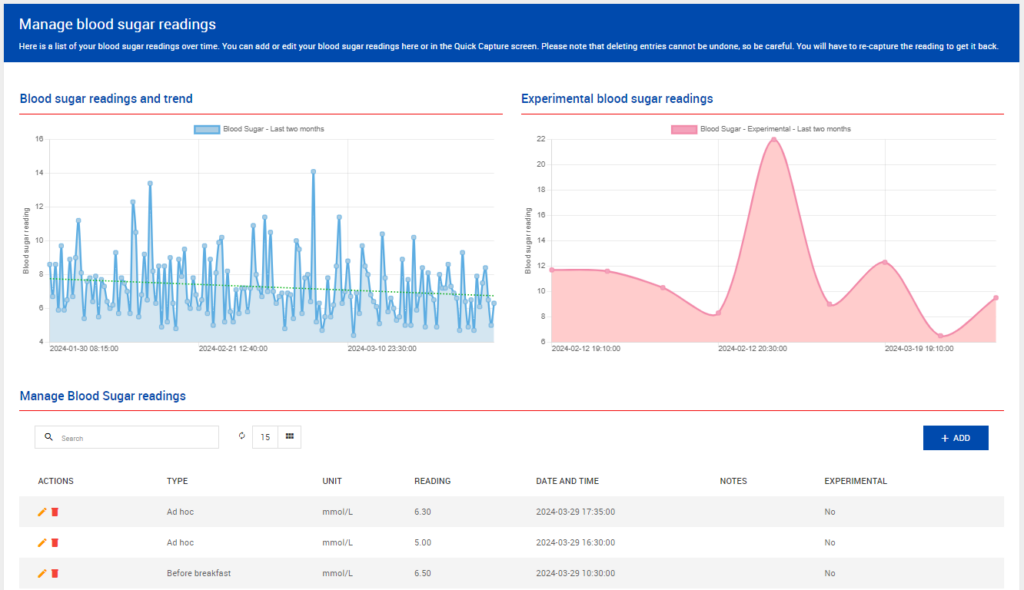Toggle the pink Experimental legend swatch
This screenshot has height=590, width=1024.
click(684, 129)
